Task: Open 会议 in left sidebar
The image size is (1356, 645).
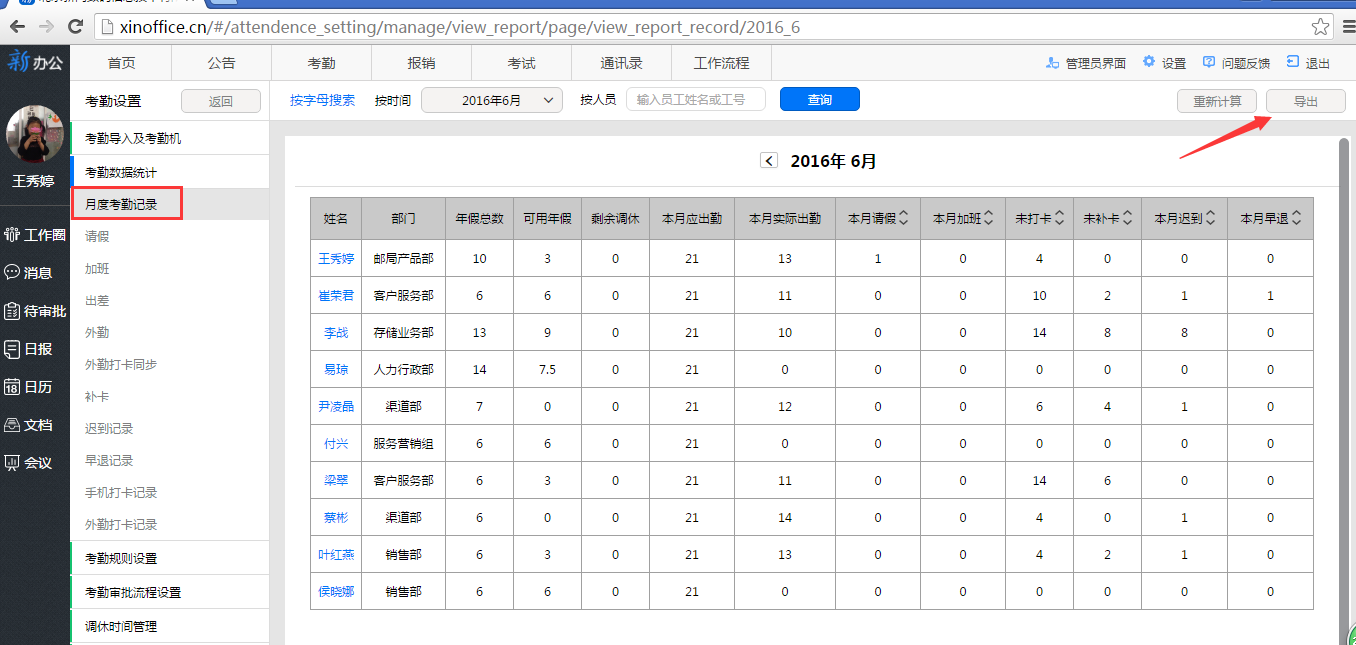Action: point(29,463)
